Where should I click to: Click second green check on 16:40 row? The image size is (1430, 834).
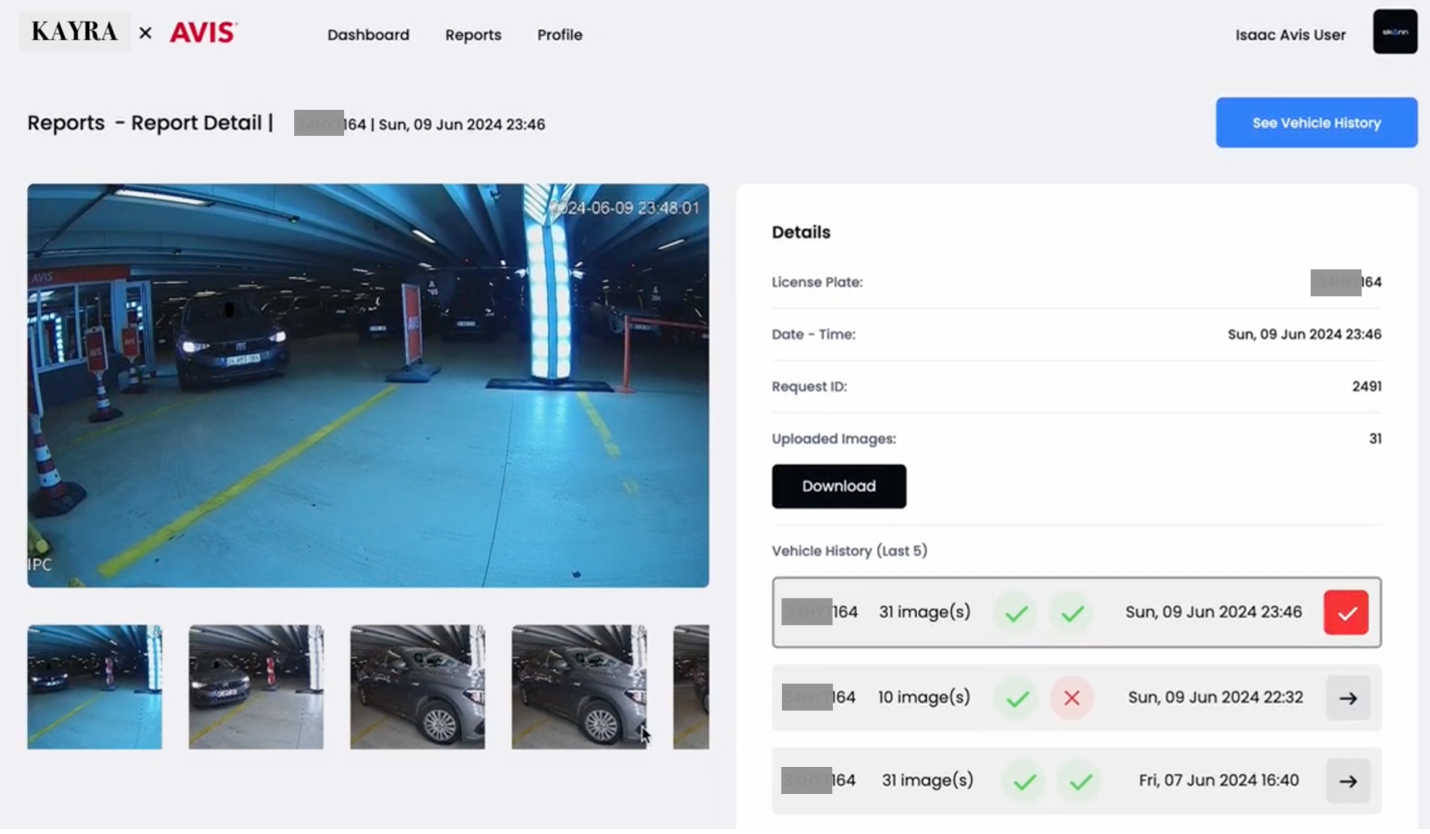pyautogui.click(x=1080, y=781)
